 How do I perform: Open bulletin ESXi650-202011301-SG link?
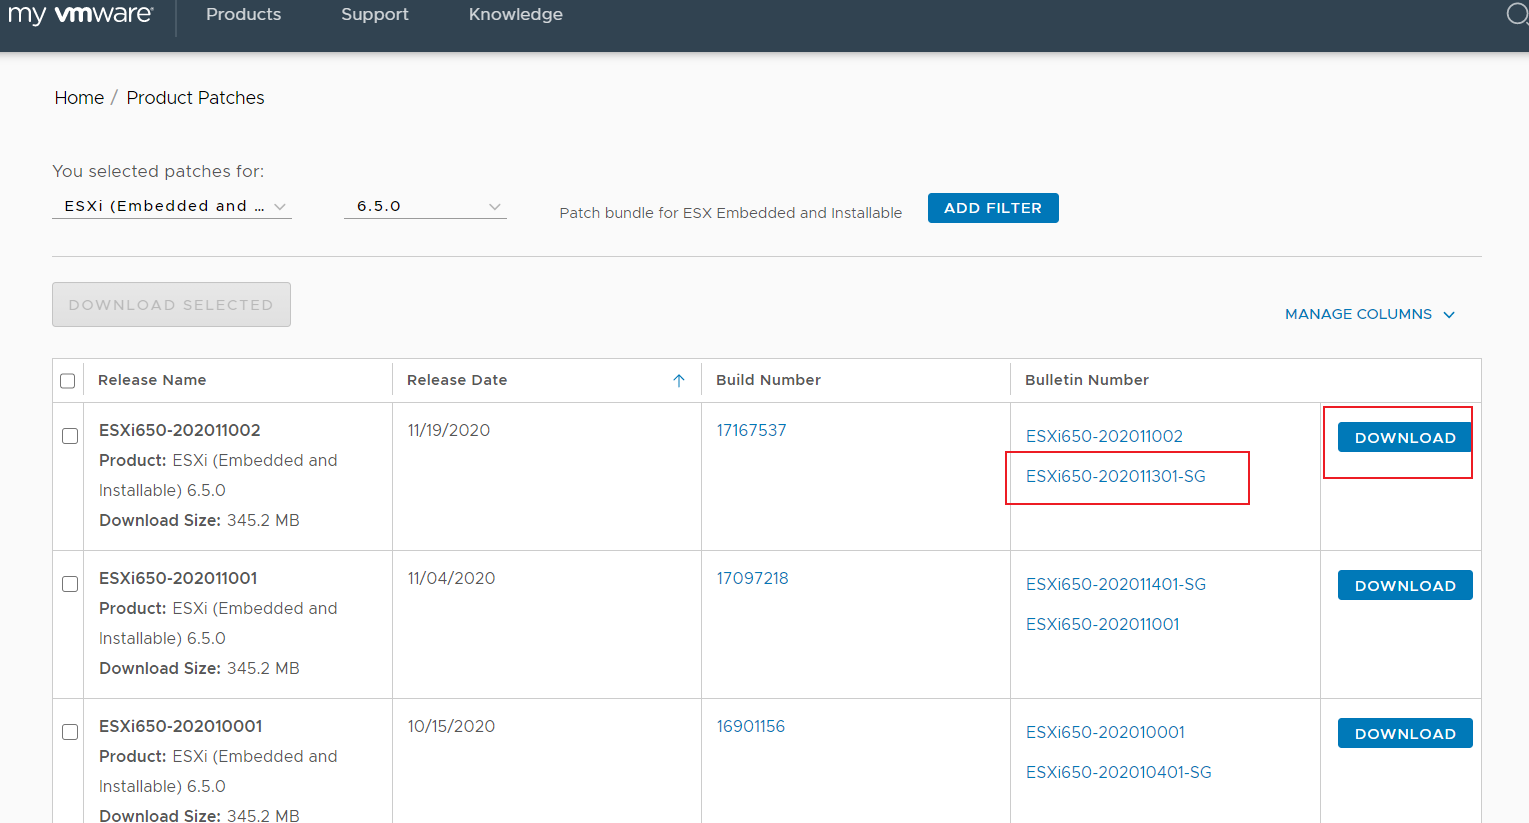click(x=1116, y=476)
